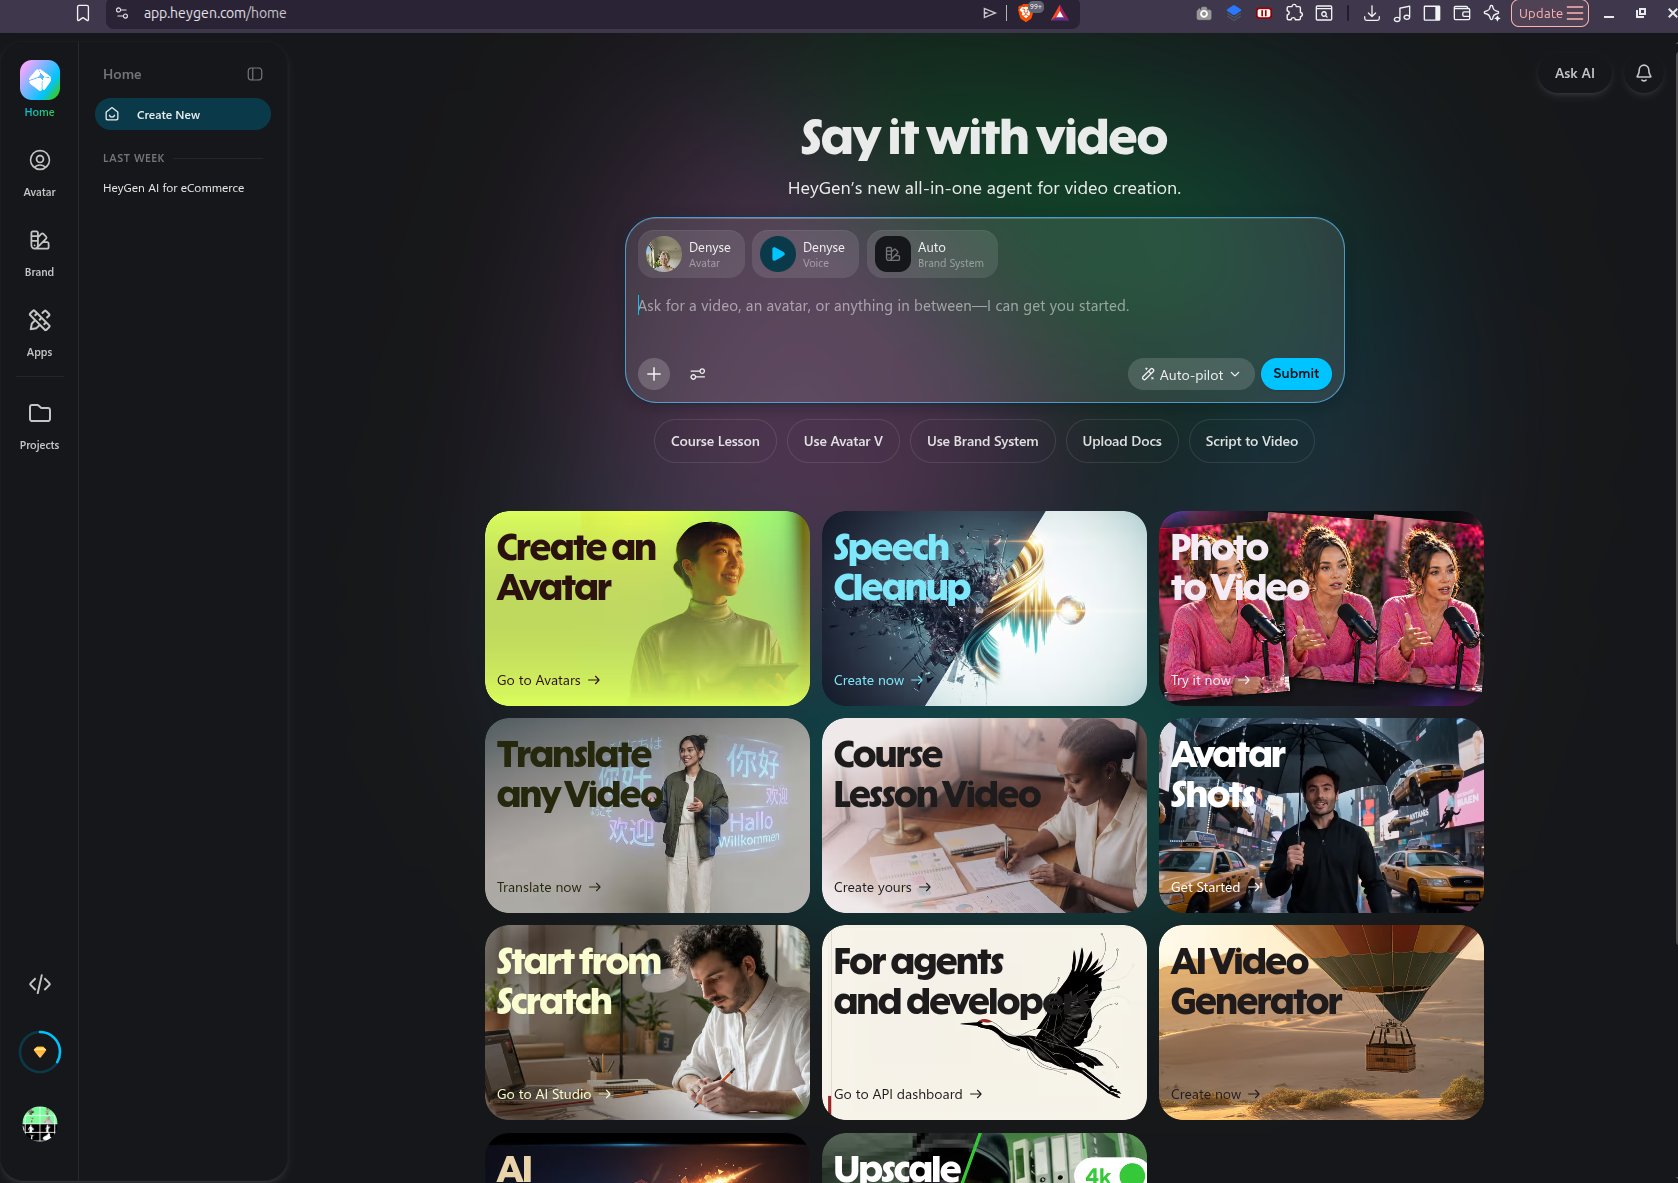Choose the Auto Brand System selector

click(932, 254)
